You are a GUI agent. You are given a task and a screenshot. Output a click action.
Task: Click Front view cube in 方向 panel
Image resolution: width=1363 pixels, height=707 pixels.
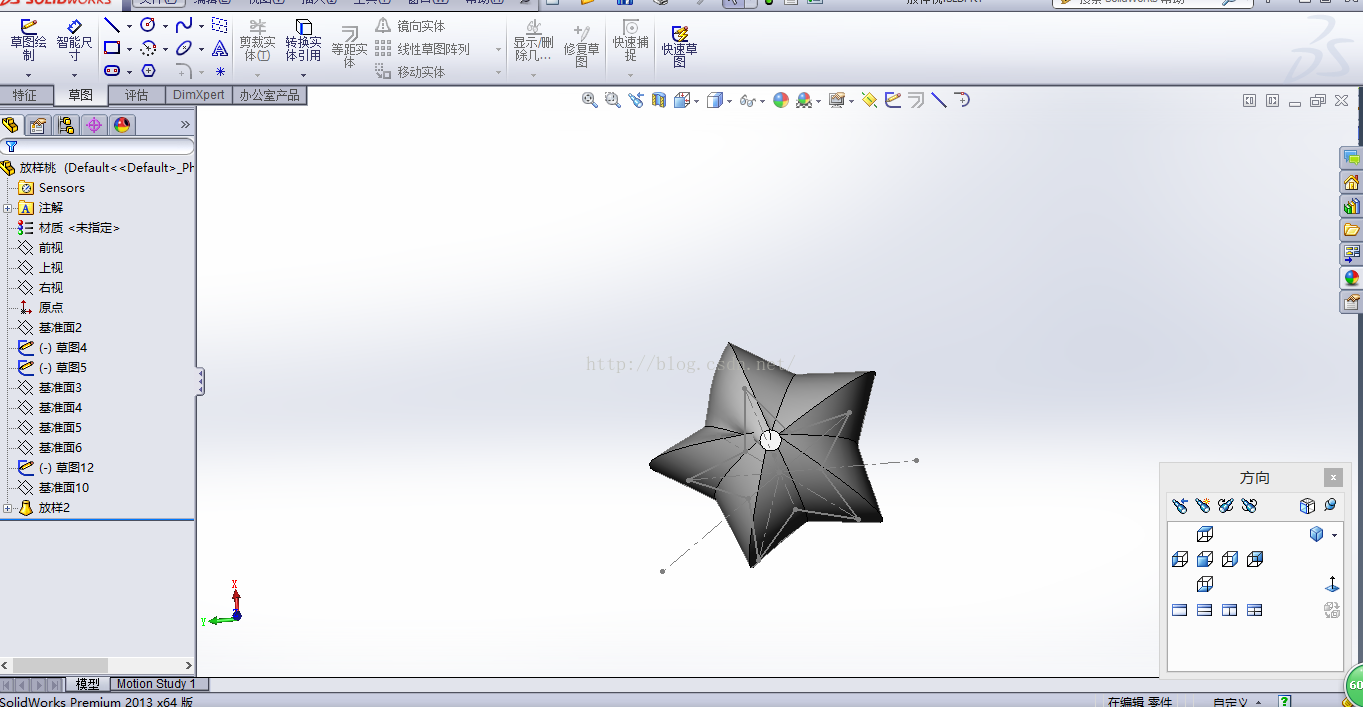click(x=1205, y=560)
